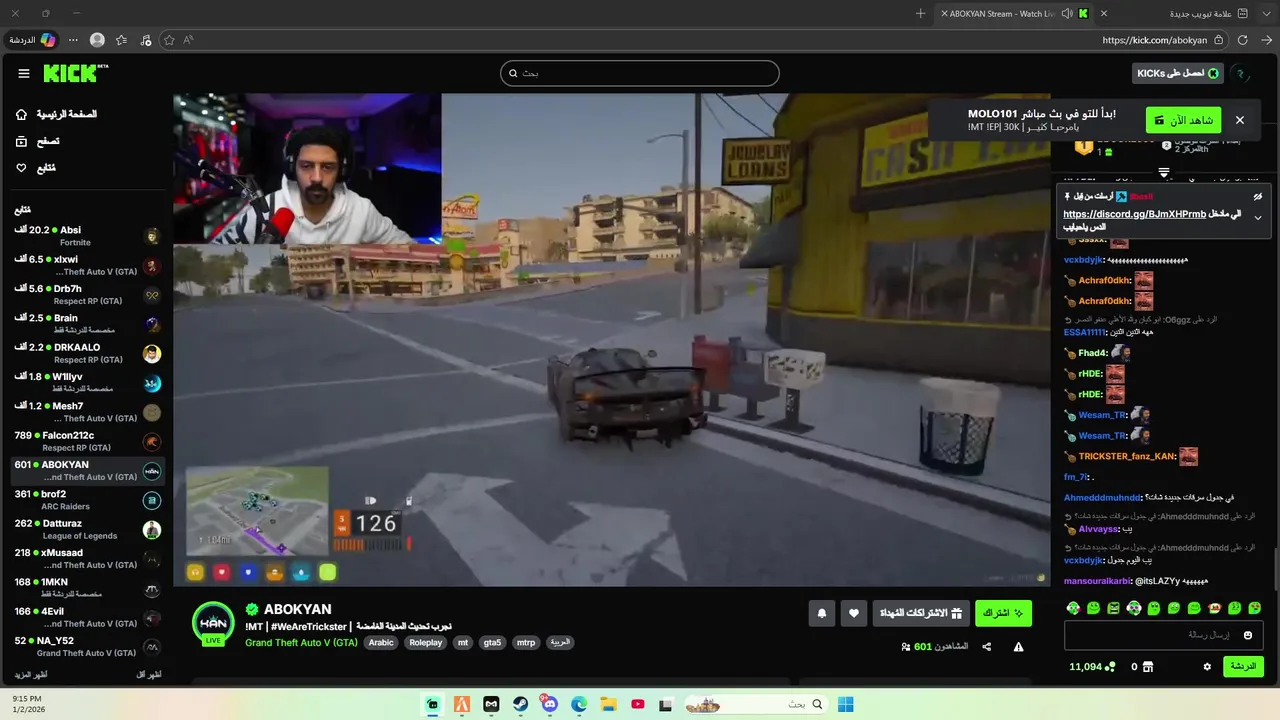Screen dimensions: 1280x720
Task: Add this page to browser favorites star
Action: 169,40
